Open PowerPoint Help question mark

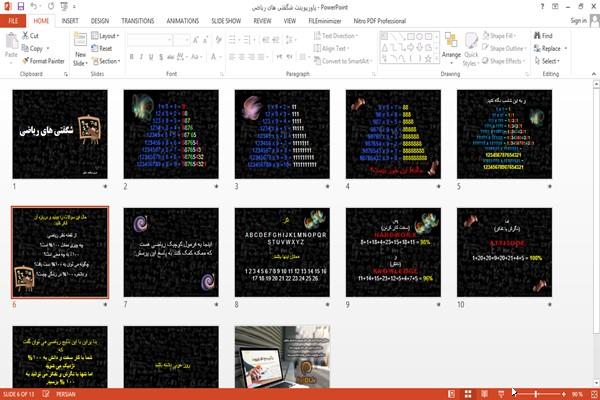542,7
